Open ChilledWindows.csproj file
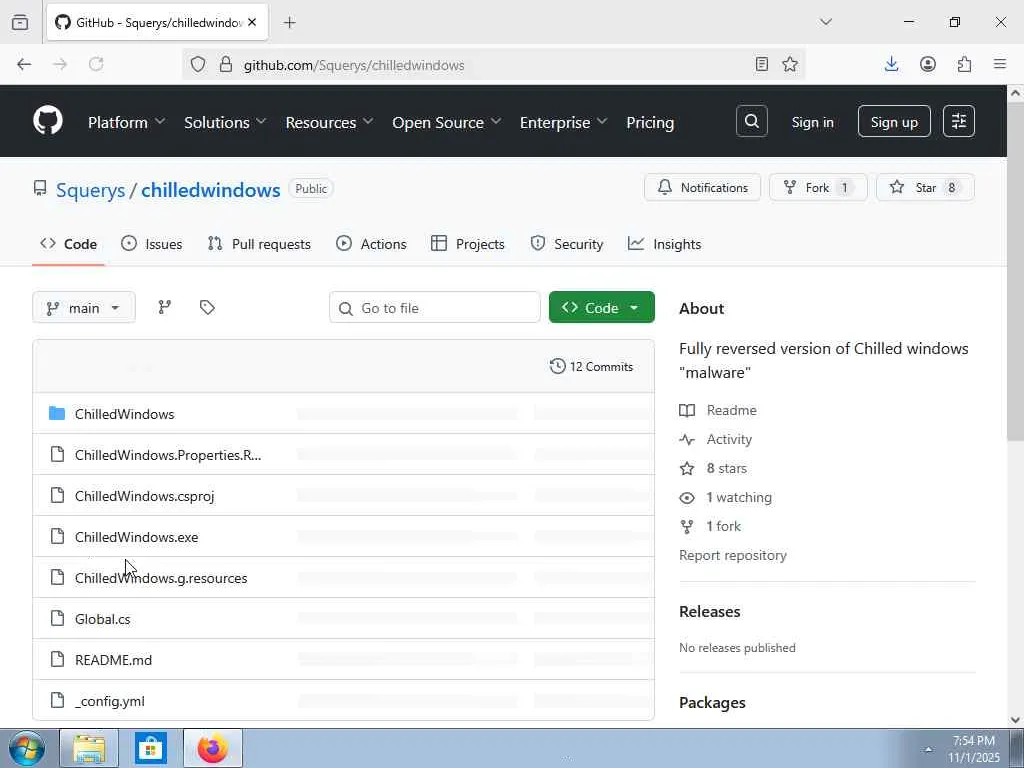This screenshot has height=768, width=1024. pos(144,496)
